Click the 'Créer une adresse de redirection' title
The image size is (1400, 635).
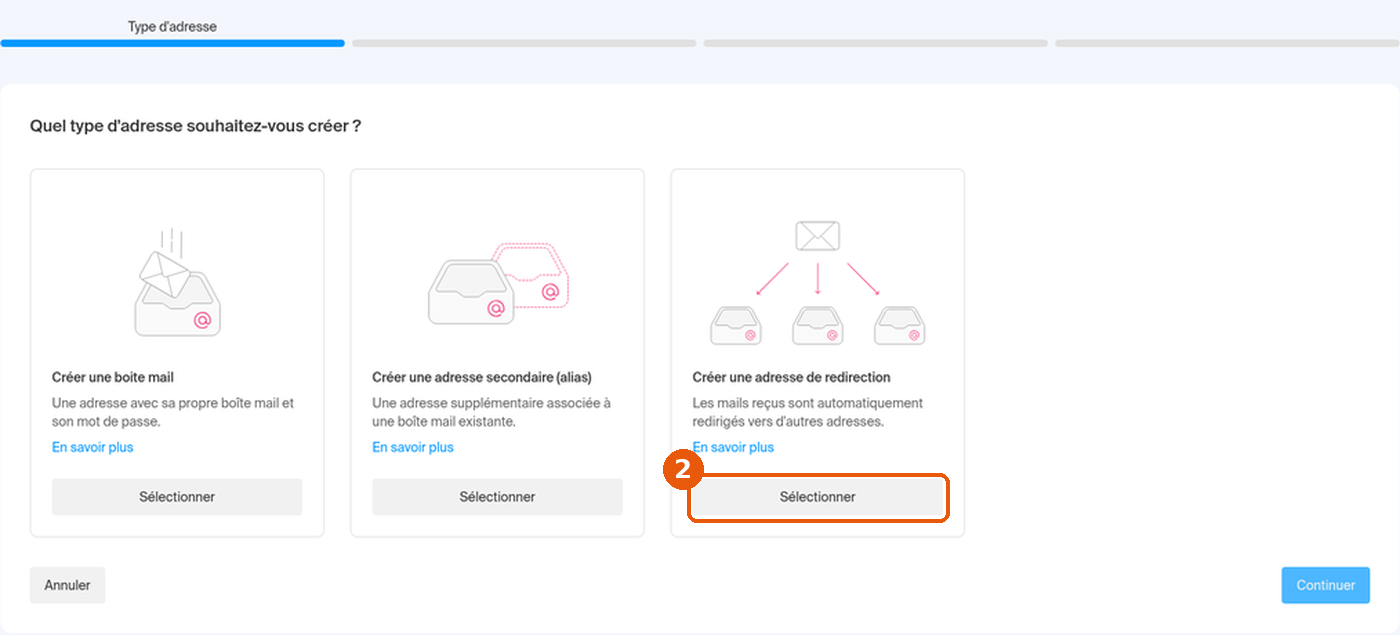pos(792,377)
